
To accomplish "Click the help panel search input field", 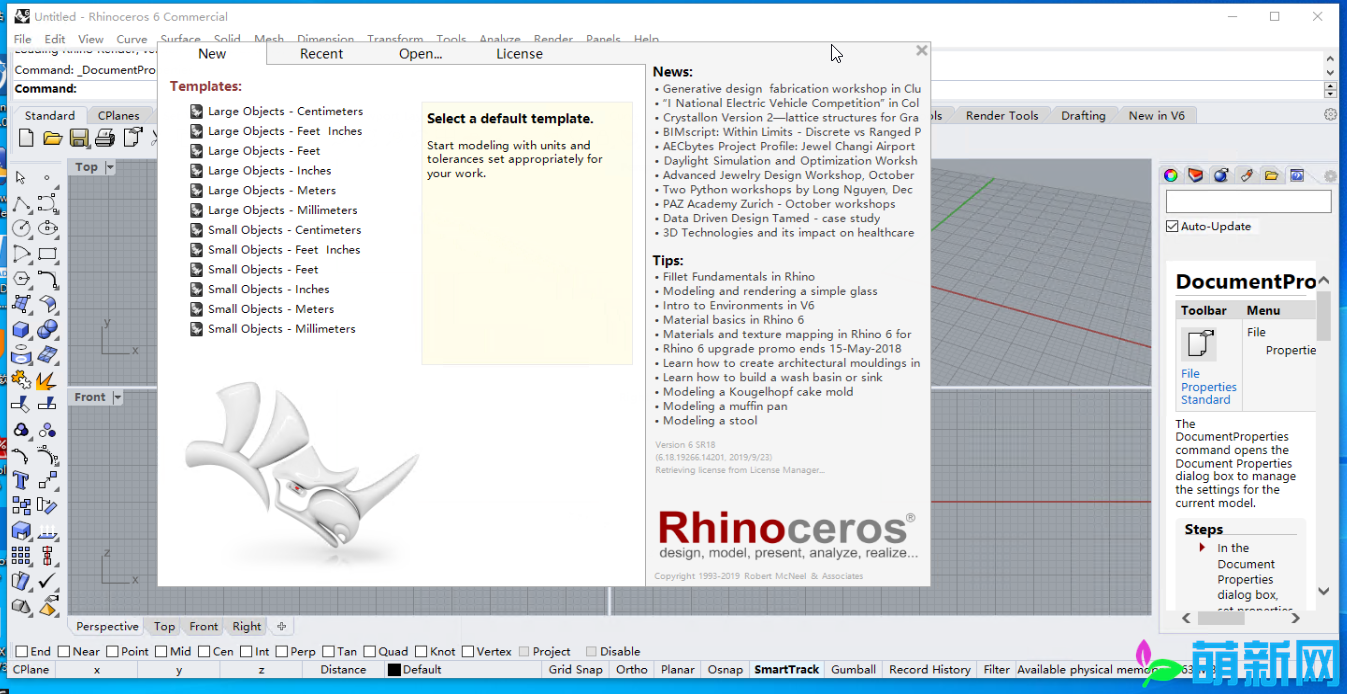I will click(1248, 202).
